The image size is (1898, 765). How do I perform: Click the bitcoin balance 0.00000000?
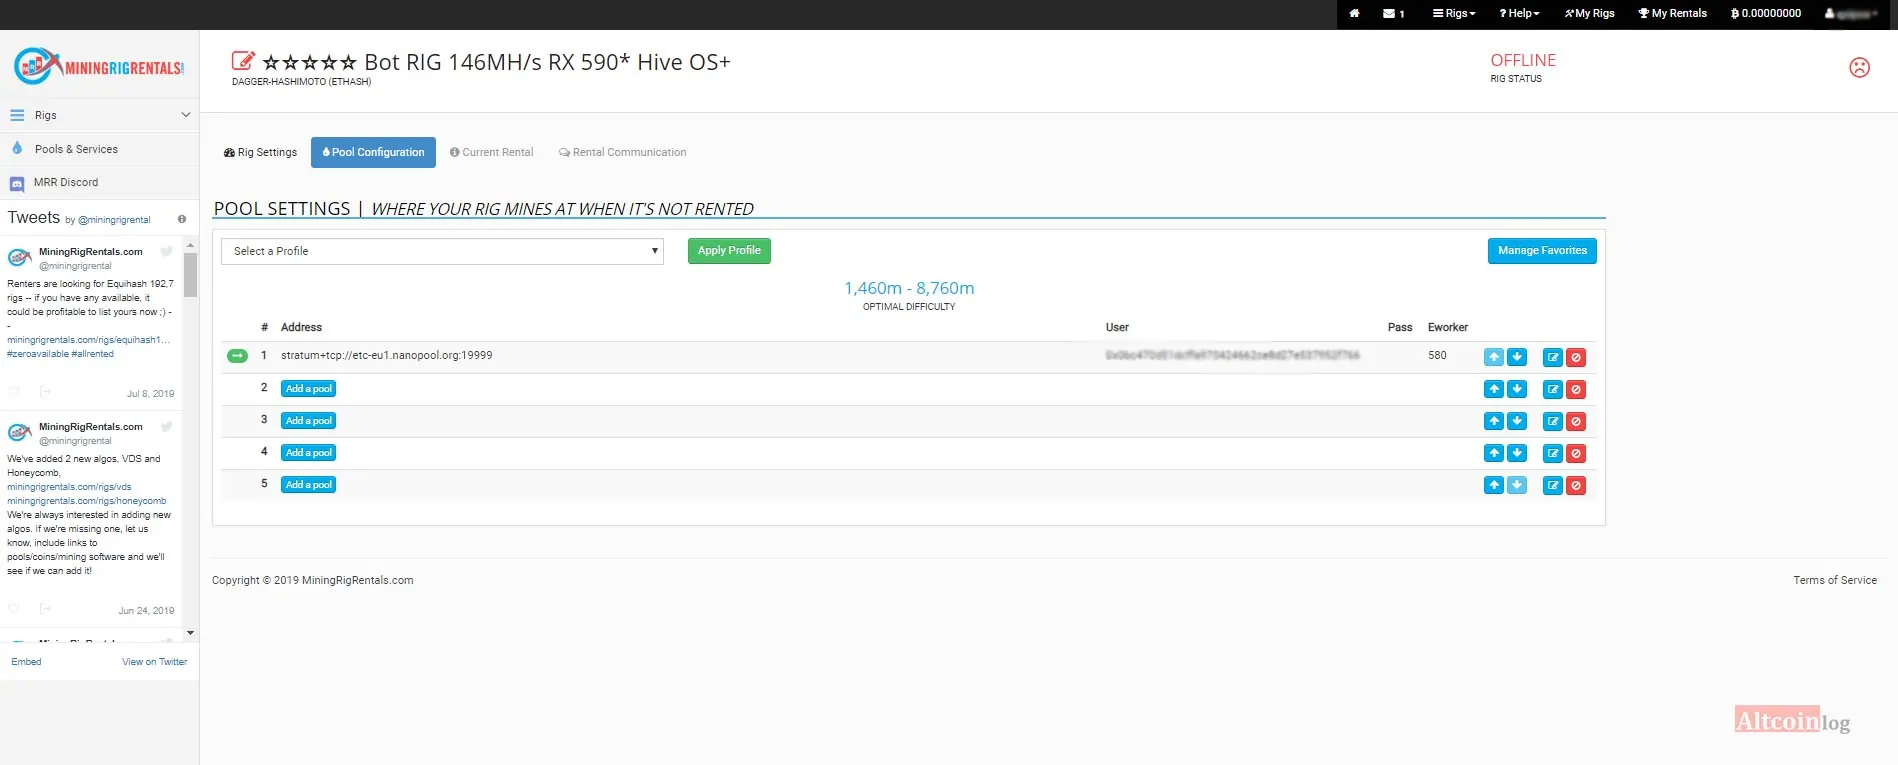point(1766,13)
